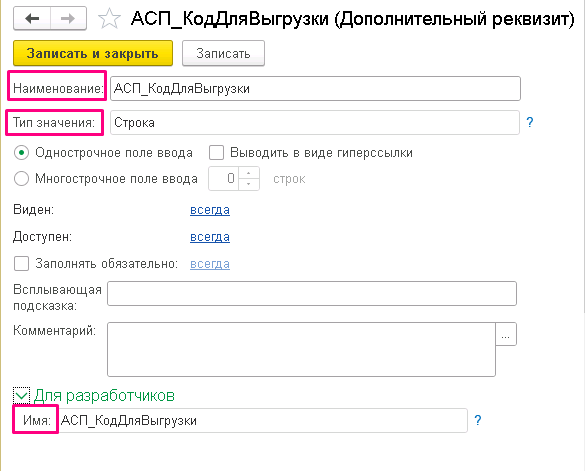
Task: Go back with the left arrow button
Action: pyautogui.click(x=32, y=18)
